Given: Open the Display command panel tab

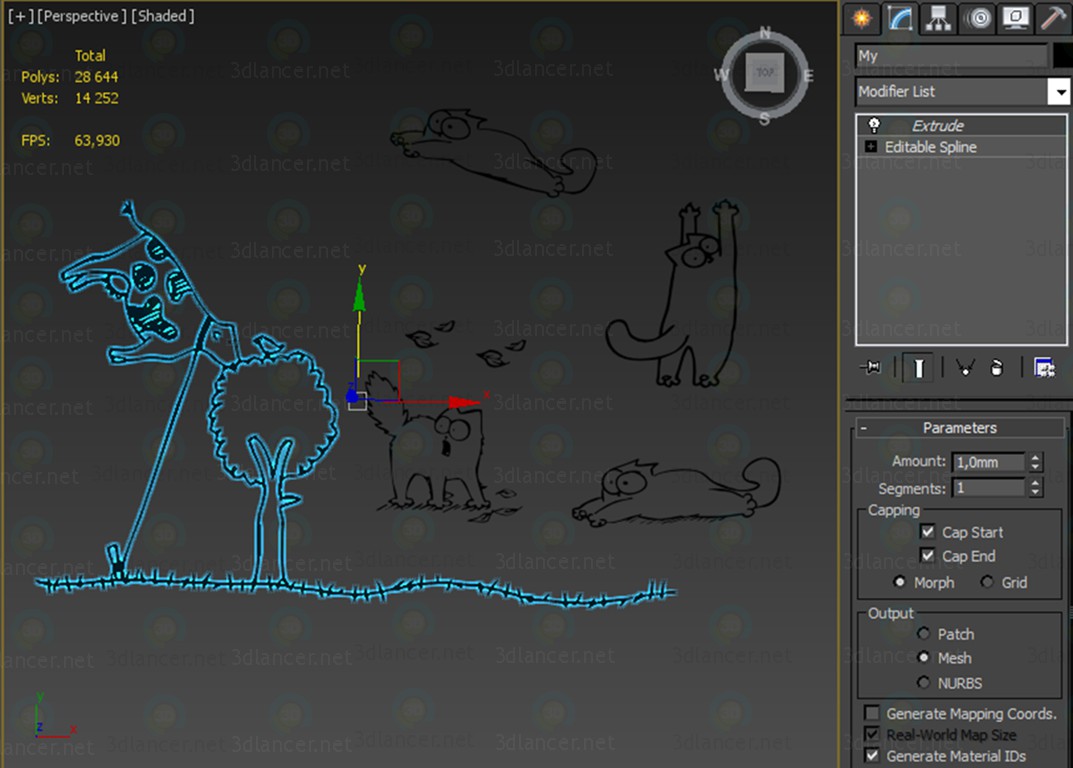Looking at the screenshot, I should click(1016, 18).
